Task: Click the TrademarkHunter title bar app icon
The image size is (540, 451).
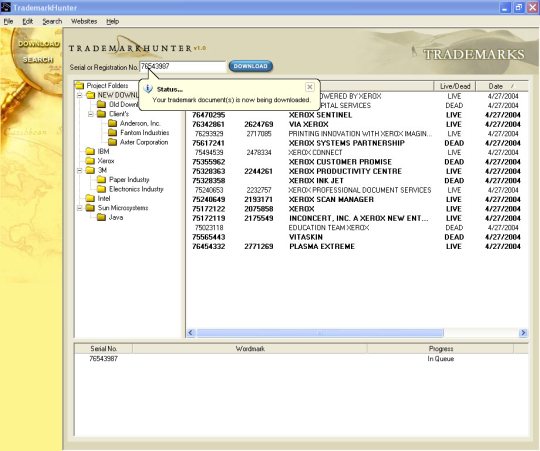Action: pyautogui.click(x=6, y=7)
